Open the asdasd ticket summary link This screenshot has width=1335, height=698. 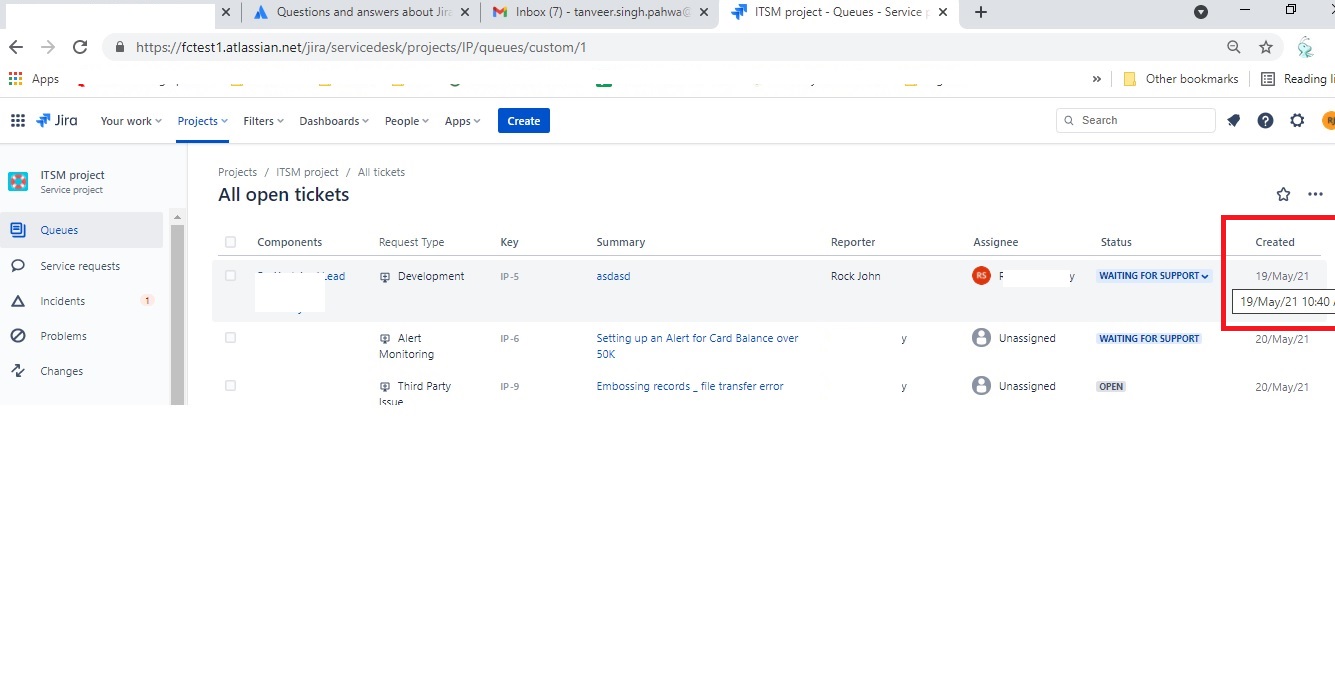613,276
